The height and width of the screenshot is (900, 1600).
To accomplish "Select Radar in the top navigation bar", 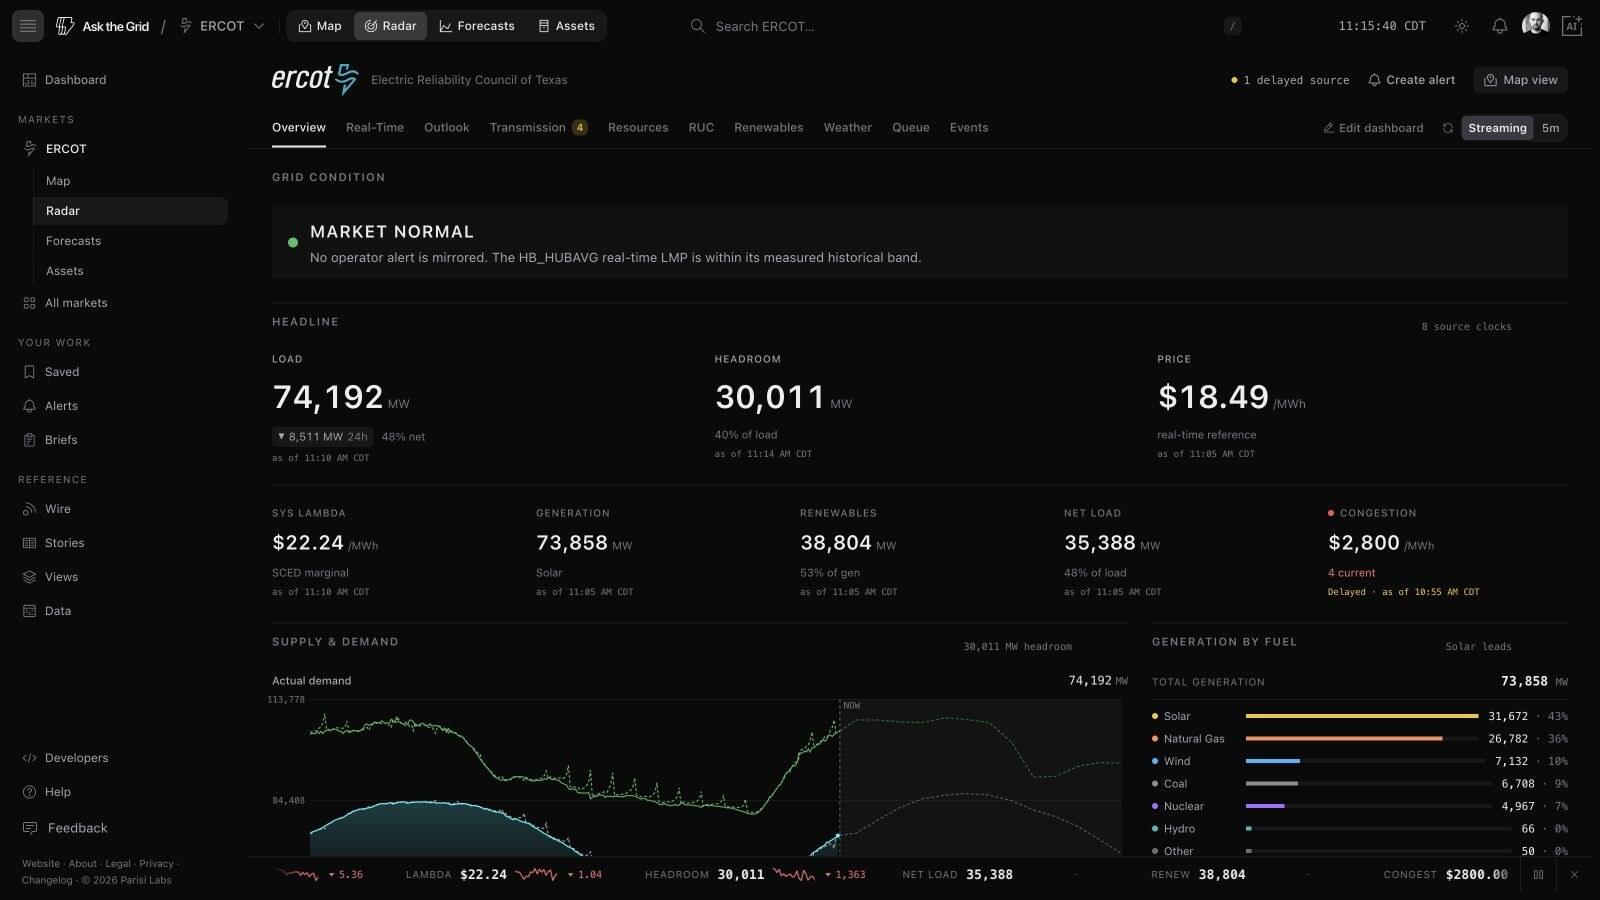I will [x=390, y=26].
